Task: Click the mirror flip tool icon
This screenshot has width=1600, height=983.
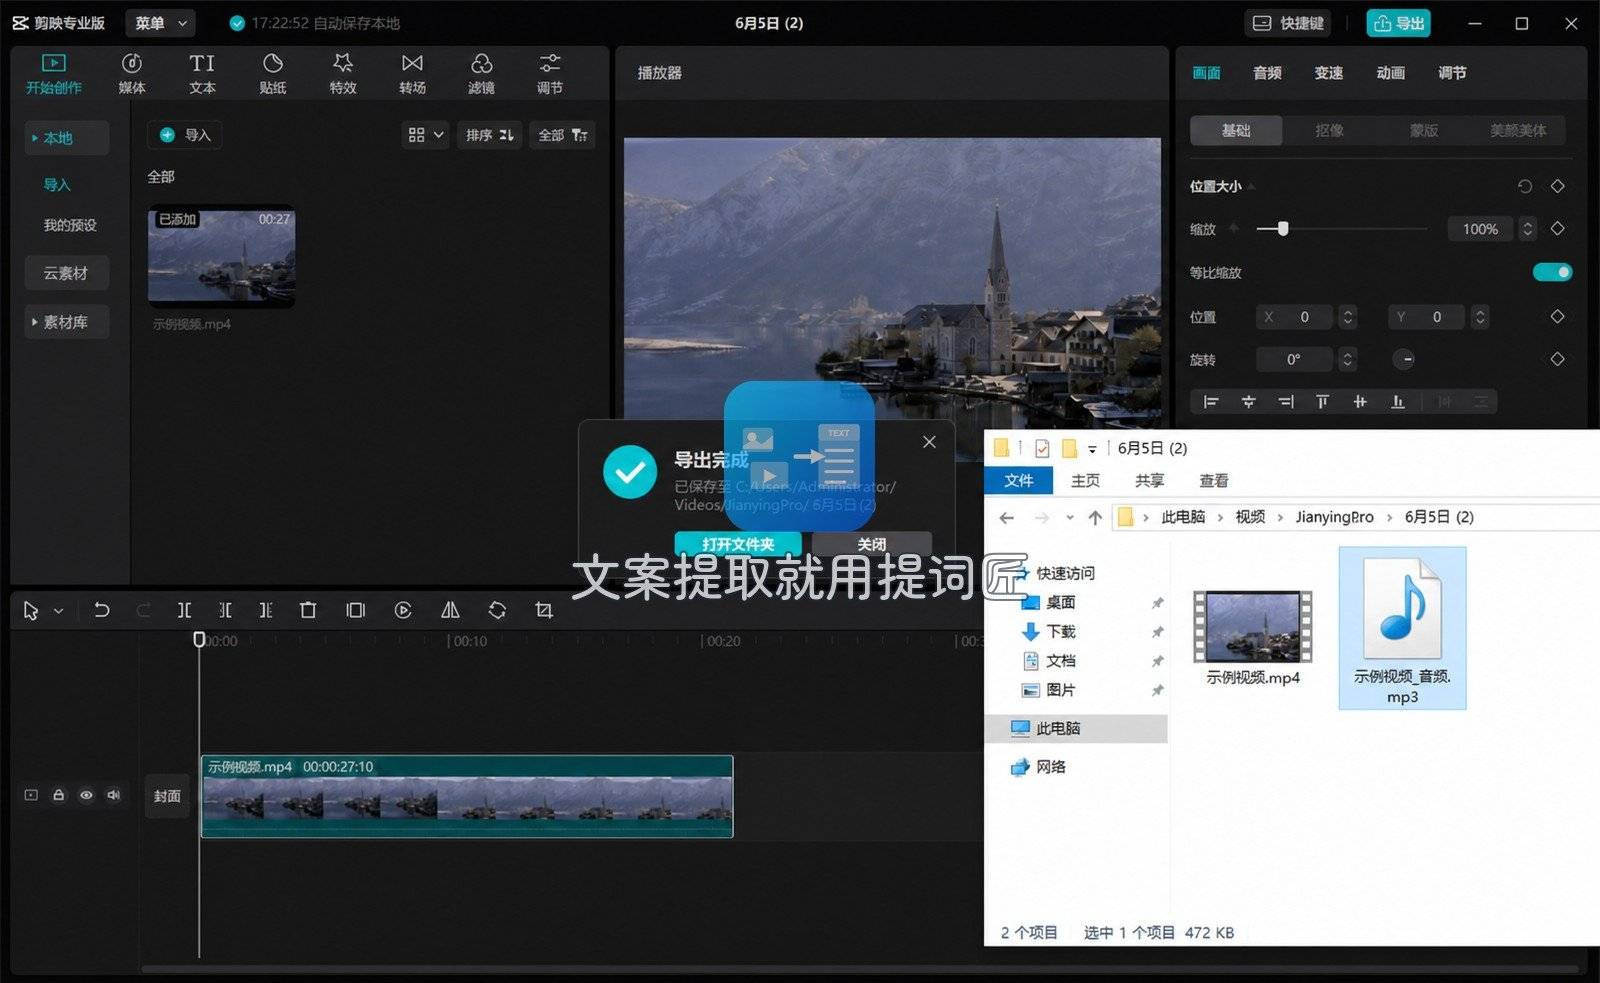Action: click(x=451, y=610)
